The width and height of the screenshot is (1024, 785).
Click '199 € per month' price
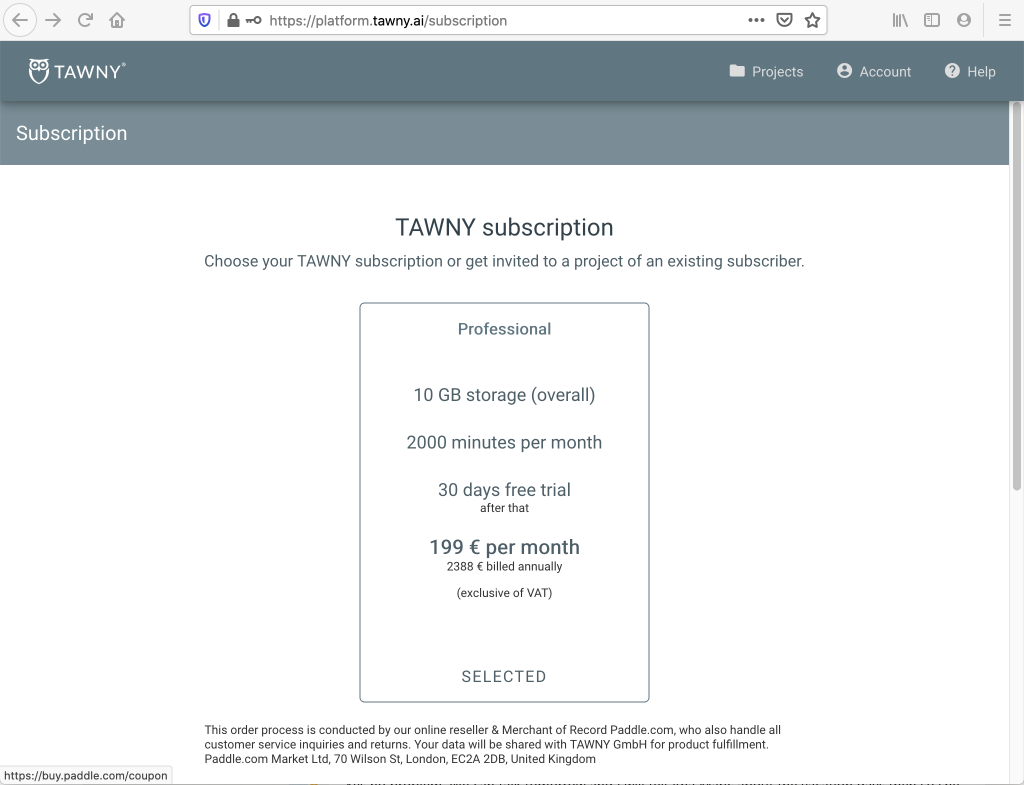(x=504, y=547)
